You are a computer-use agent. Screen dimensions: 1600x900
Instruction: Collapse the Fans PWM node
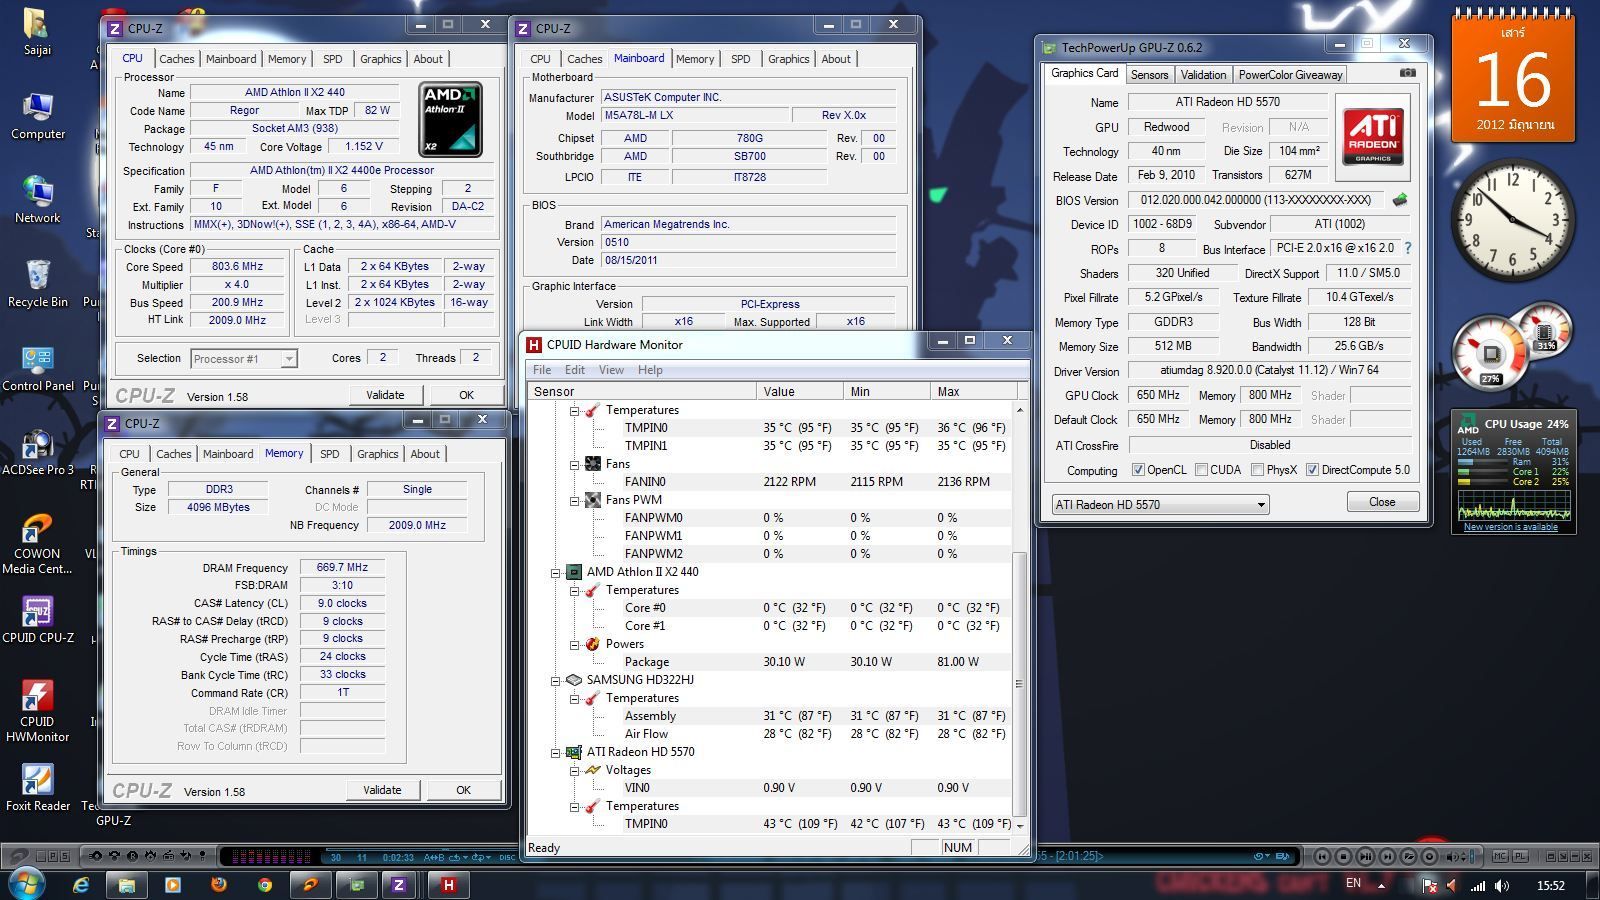[575, 500]
